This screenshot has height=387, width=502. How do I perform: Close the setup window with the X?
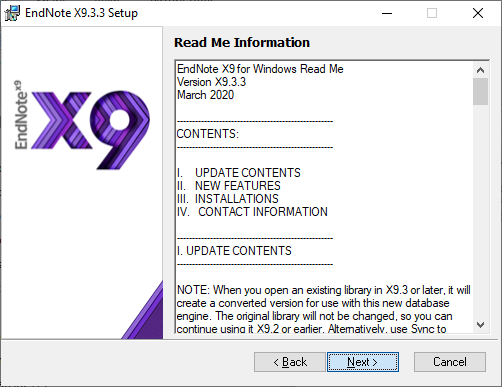(478, 13)
